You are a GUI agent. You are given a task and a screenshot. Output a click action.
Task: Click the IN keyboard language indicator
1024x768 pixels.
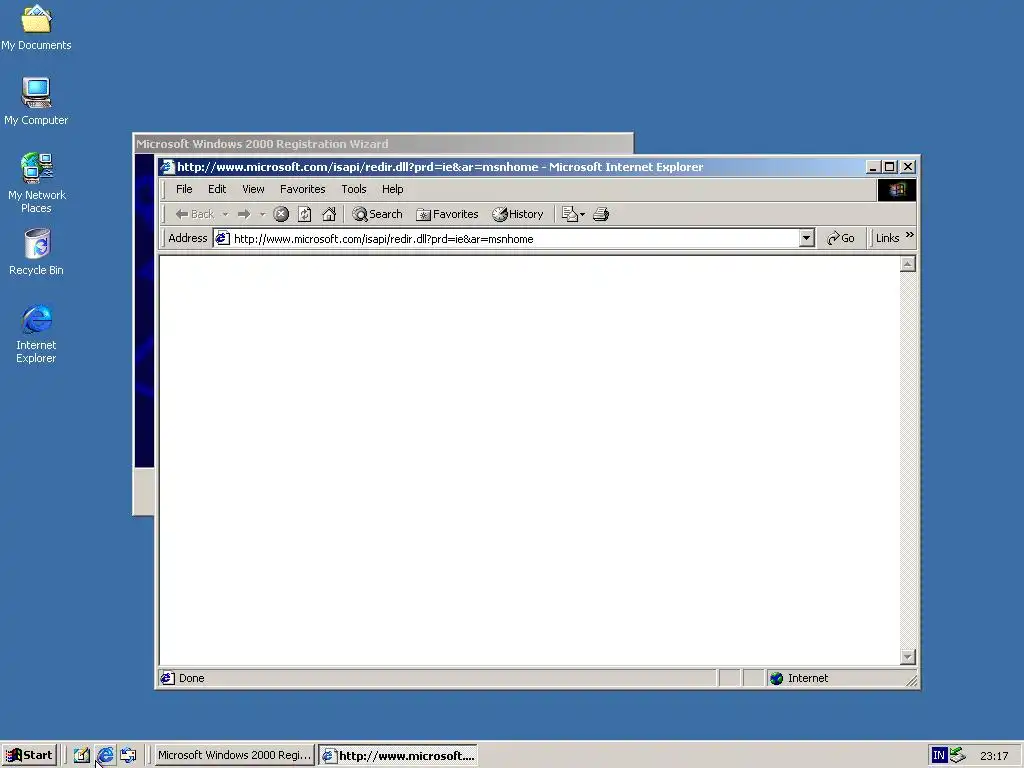click(x=939, y=756)
